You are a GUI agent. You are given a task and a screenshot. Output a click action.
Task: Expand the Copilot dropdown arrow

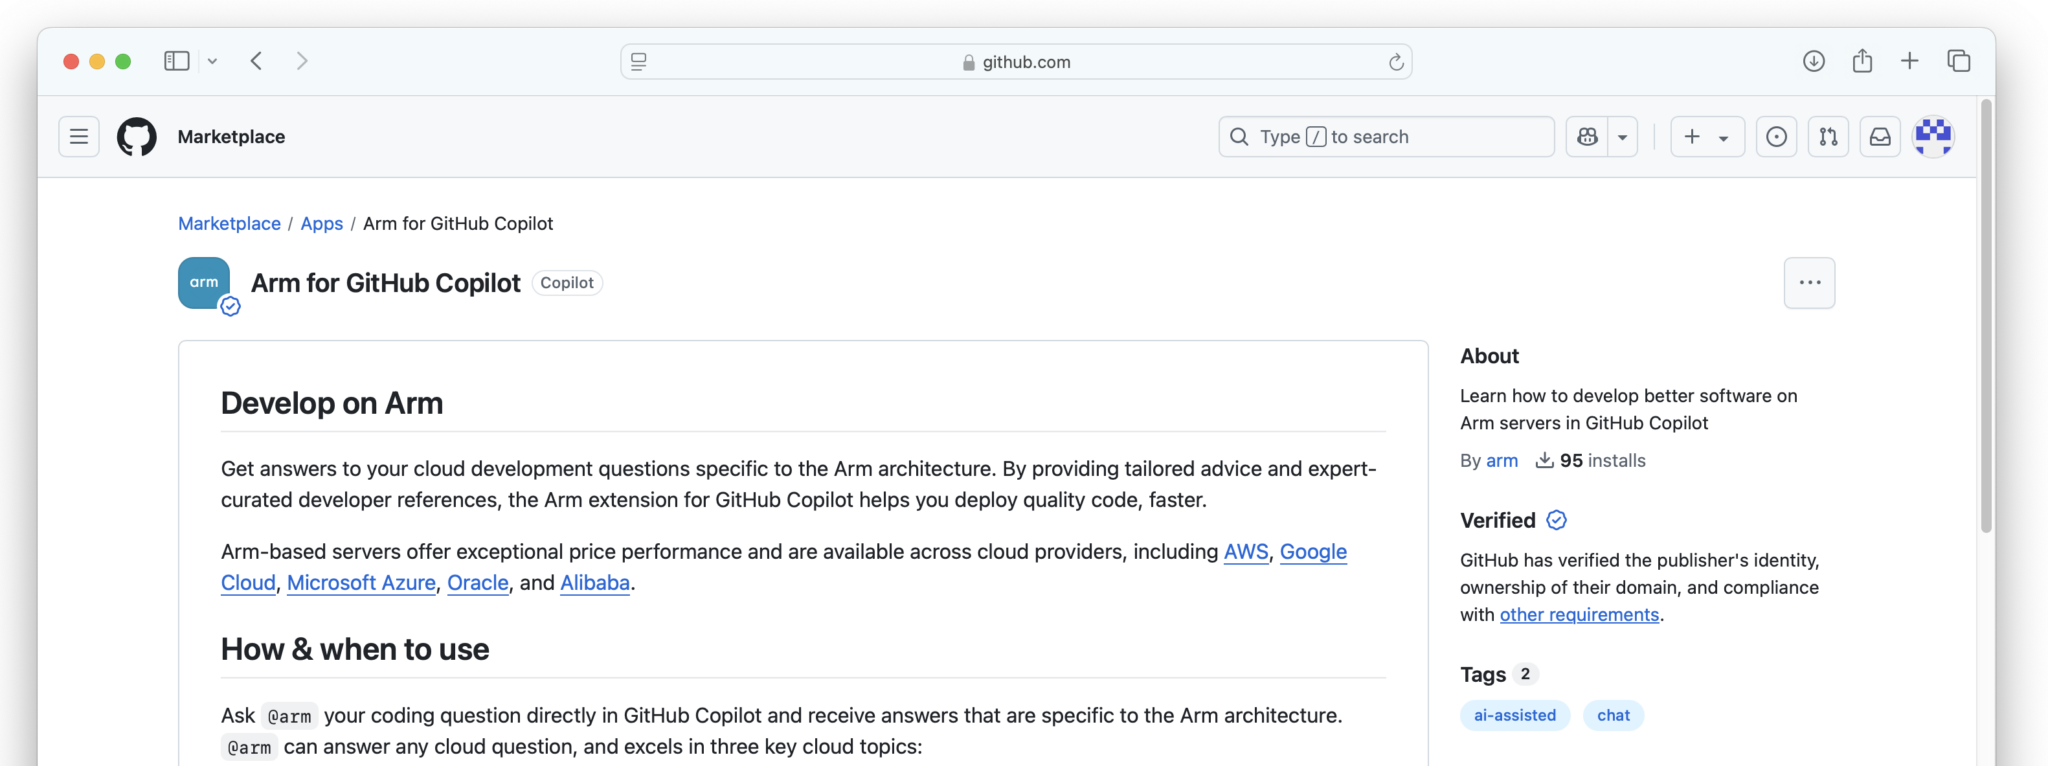[1622, 137]
